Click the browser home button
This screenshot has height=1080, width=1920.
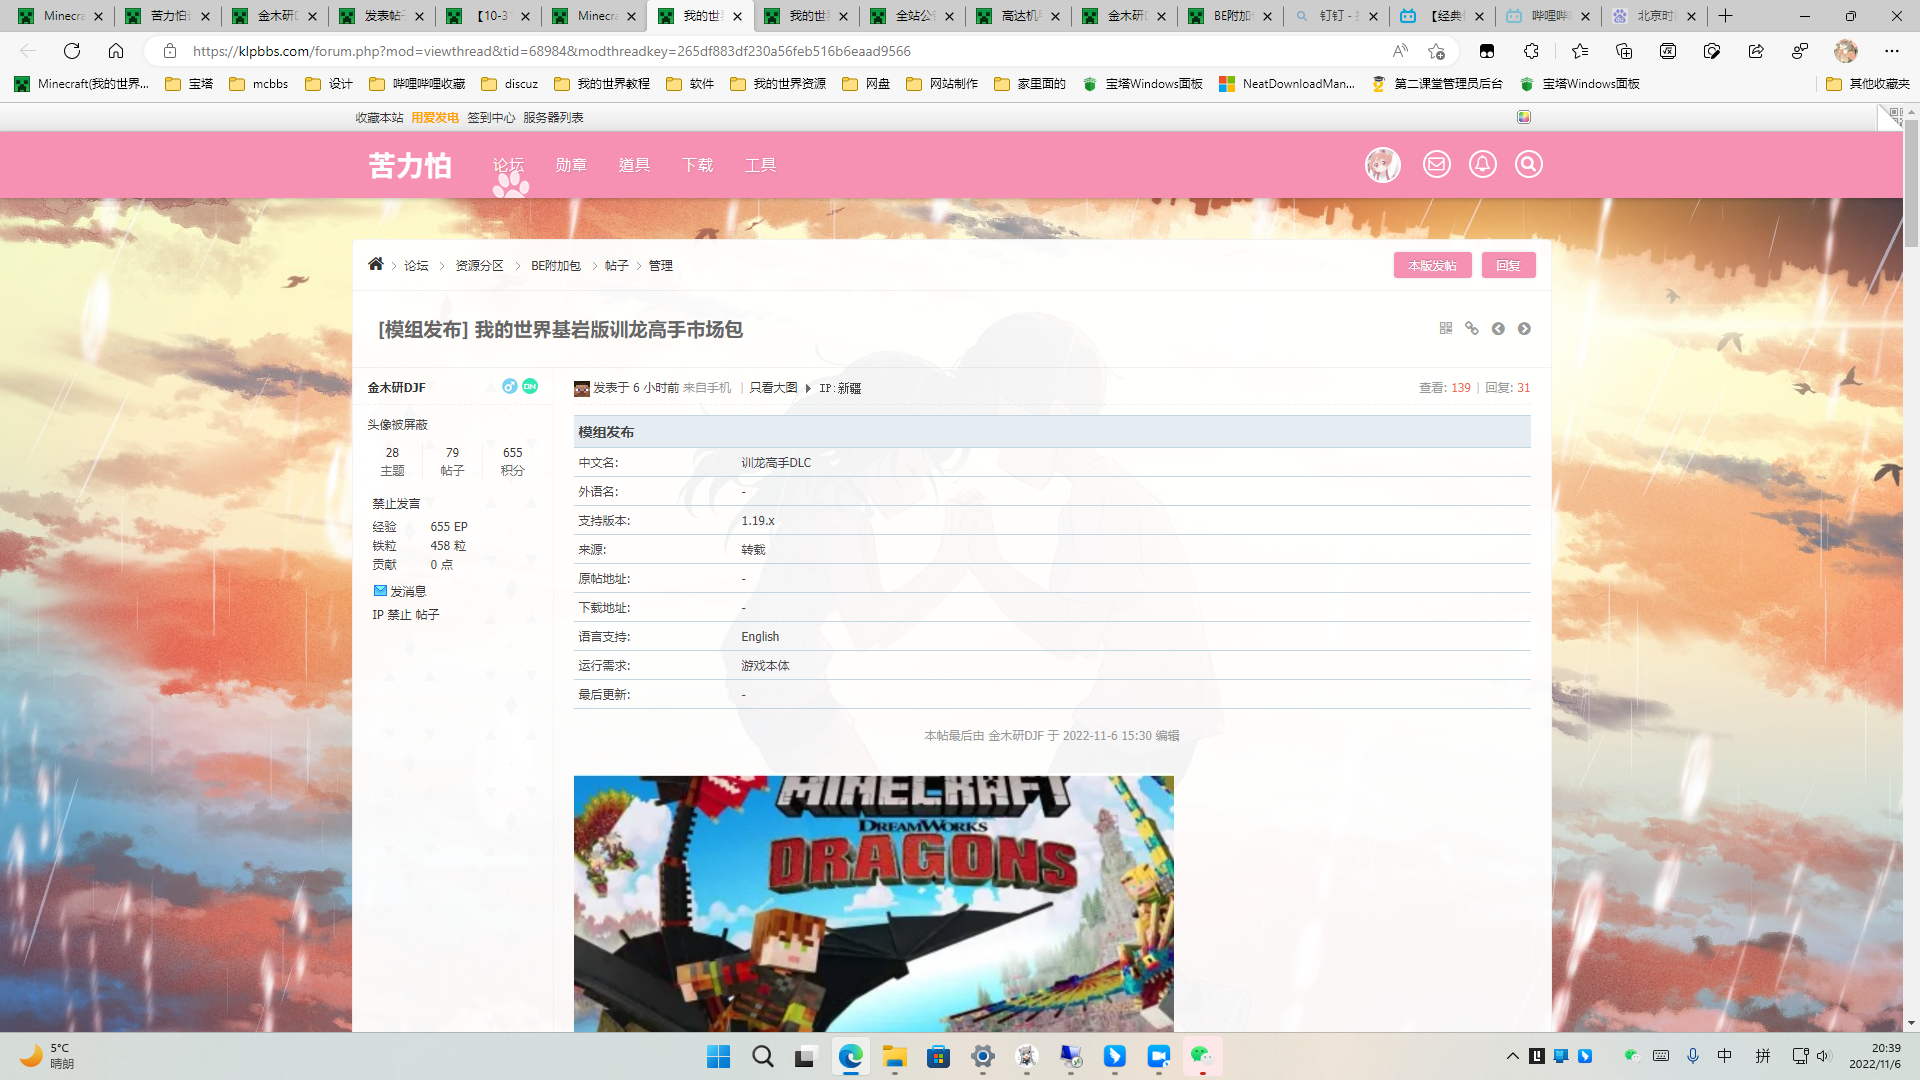click(x=116, y=51)
